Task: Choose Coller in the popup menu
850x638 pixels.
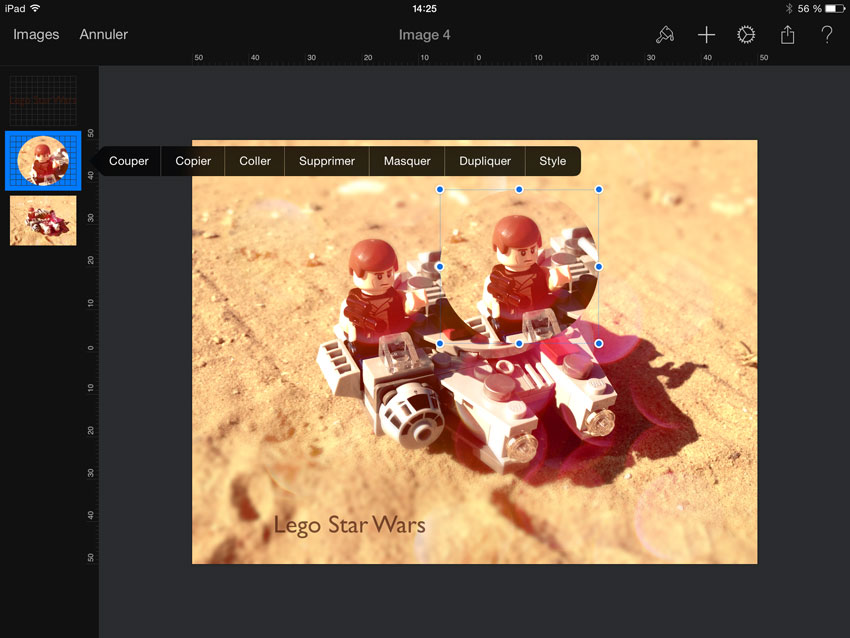Action: [255, 161]
